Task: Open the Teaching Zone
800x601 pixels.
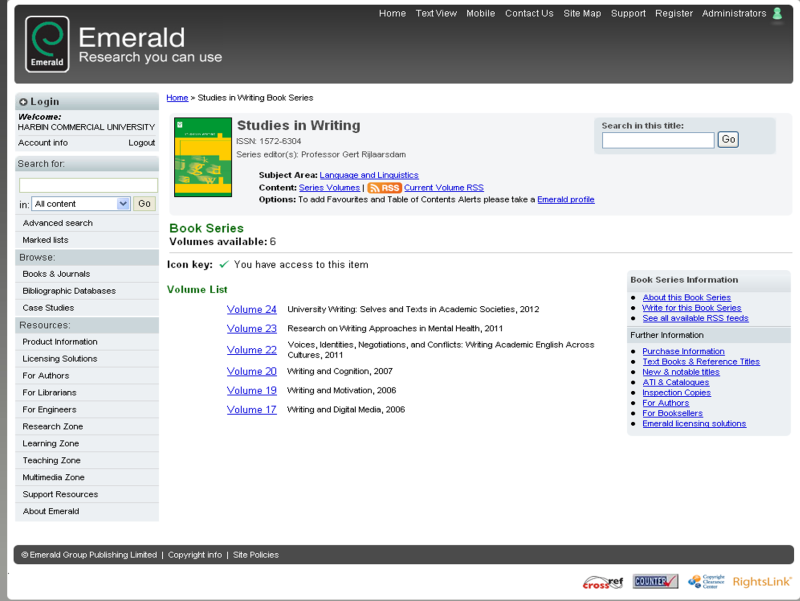Action: [52, 460]
